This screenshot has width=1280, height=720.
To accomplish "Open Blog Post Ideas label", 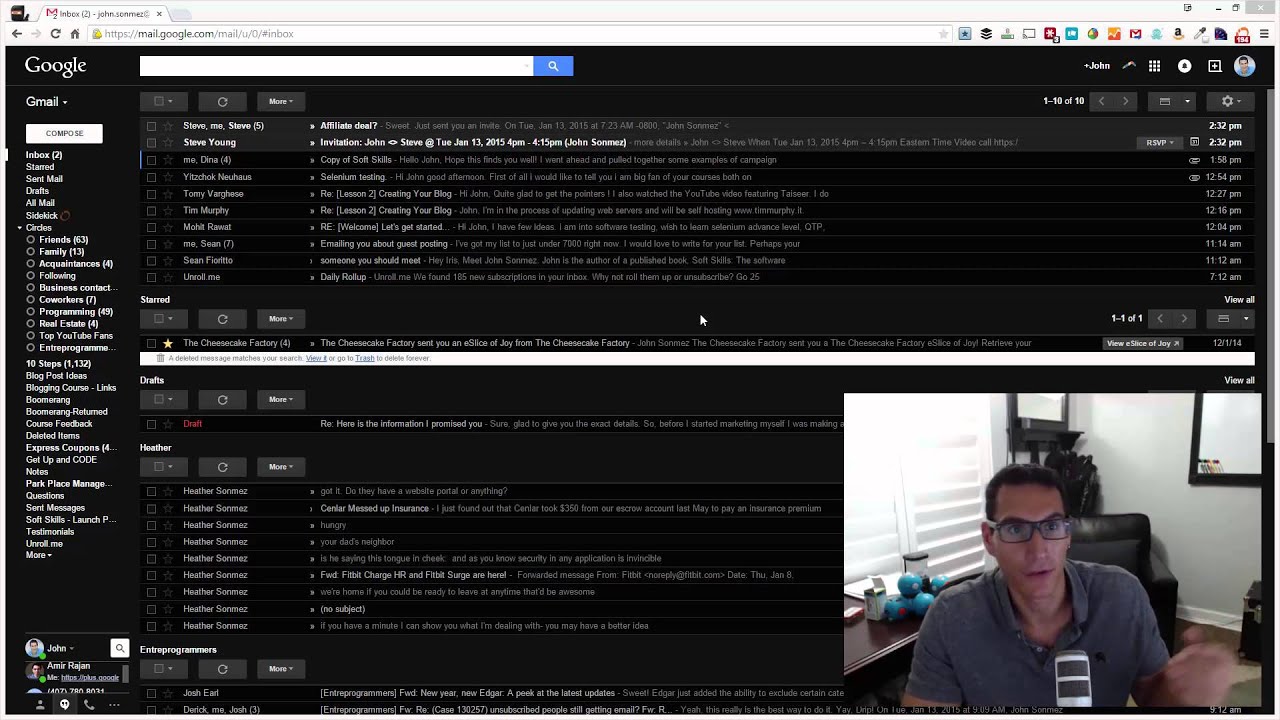I will [56, 376].
